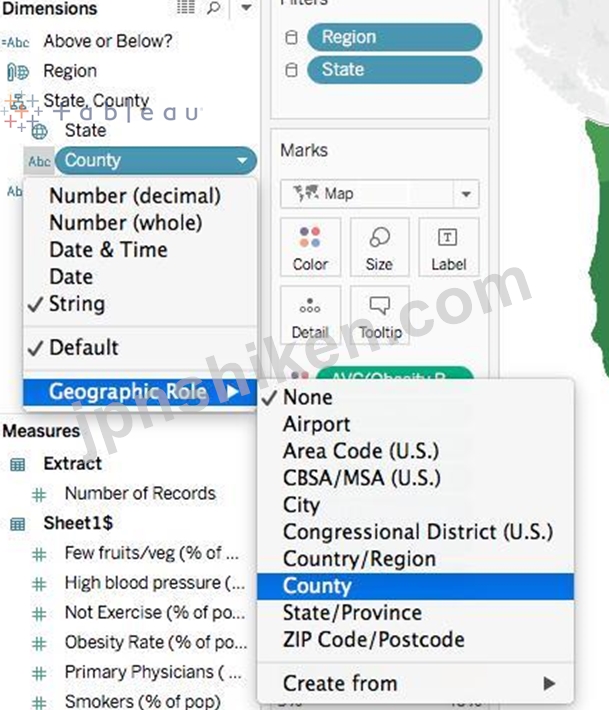
Task: Choose Congressional District (U.S.) role
Action: [x=418, y=532]
